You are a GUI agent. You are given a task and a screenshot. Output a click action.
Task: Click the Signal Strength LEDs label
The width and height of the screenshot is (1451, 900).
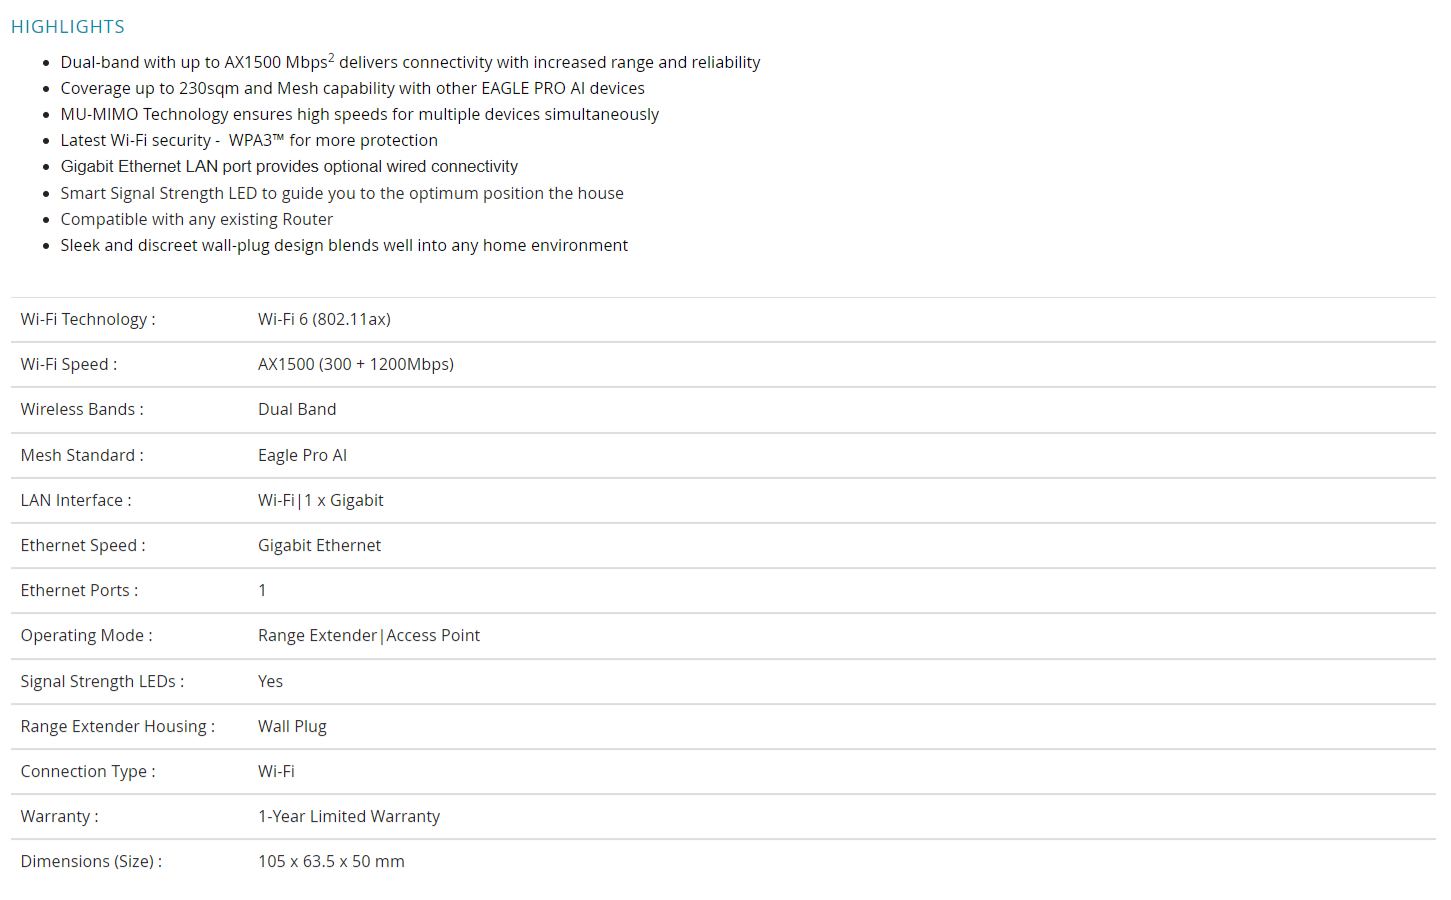click(102, 681)
